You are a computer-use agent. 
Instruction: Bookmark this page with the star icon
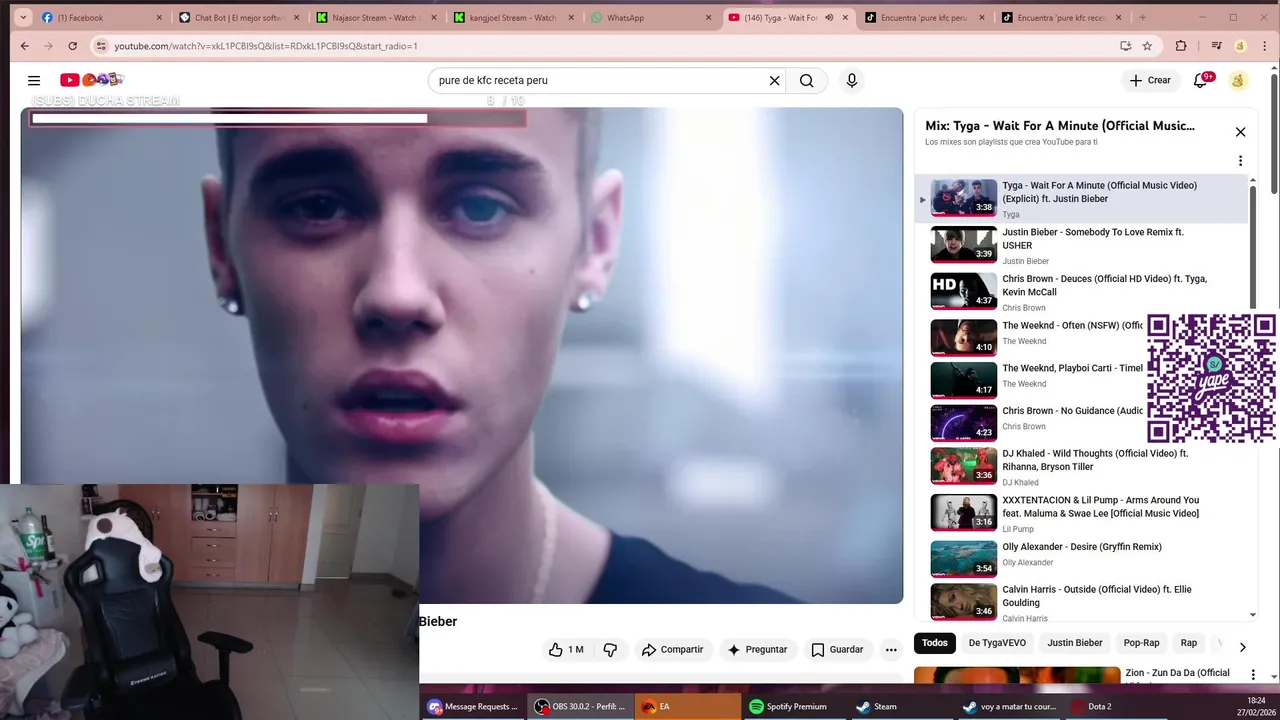click(1147, 46)
